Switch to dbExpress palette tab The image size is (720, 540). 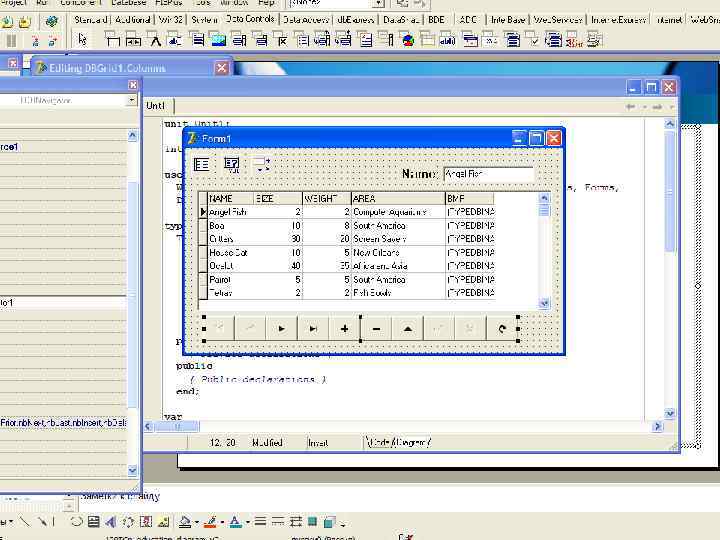(355, 19)
